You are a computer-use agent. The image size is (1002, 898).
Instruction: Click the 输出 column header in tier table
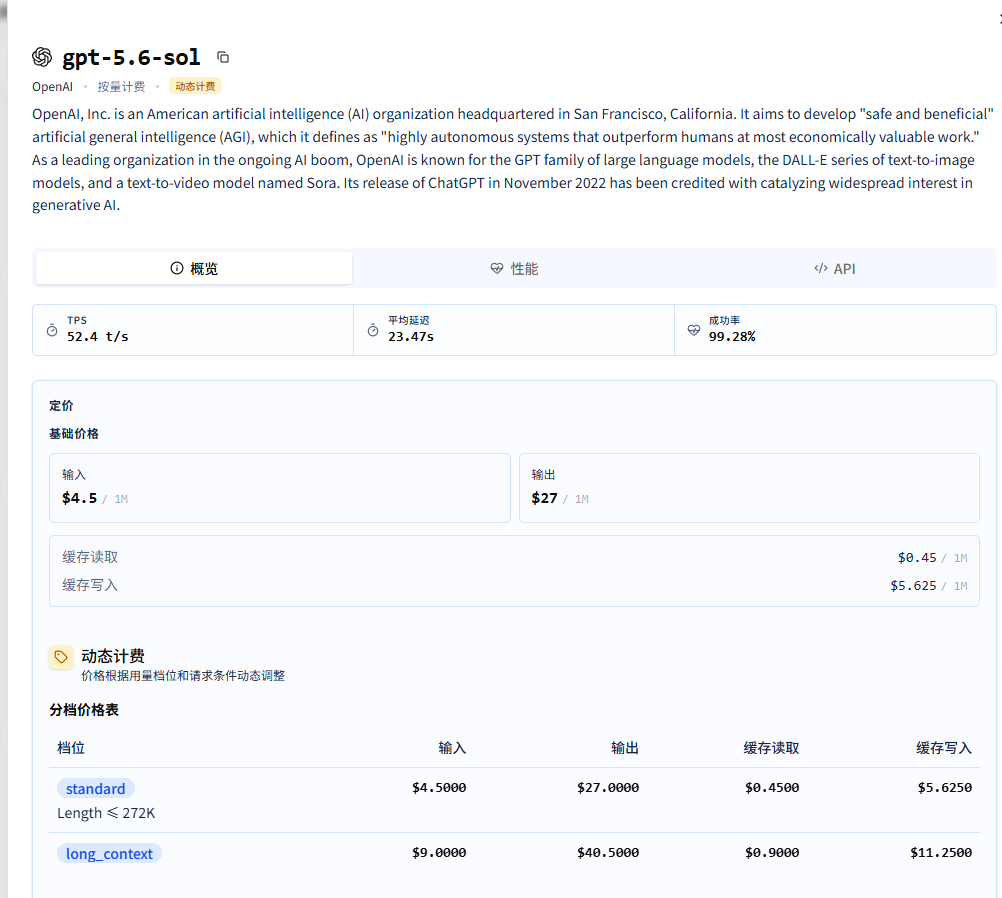click(625, 748)
